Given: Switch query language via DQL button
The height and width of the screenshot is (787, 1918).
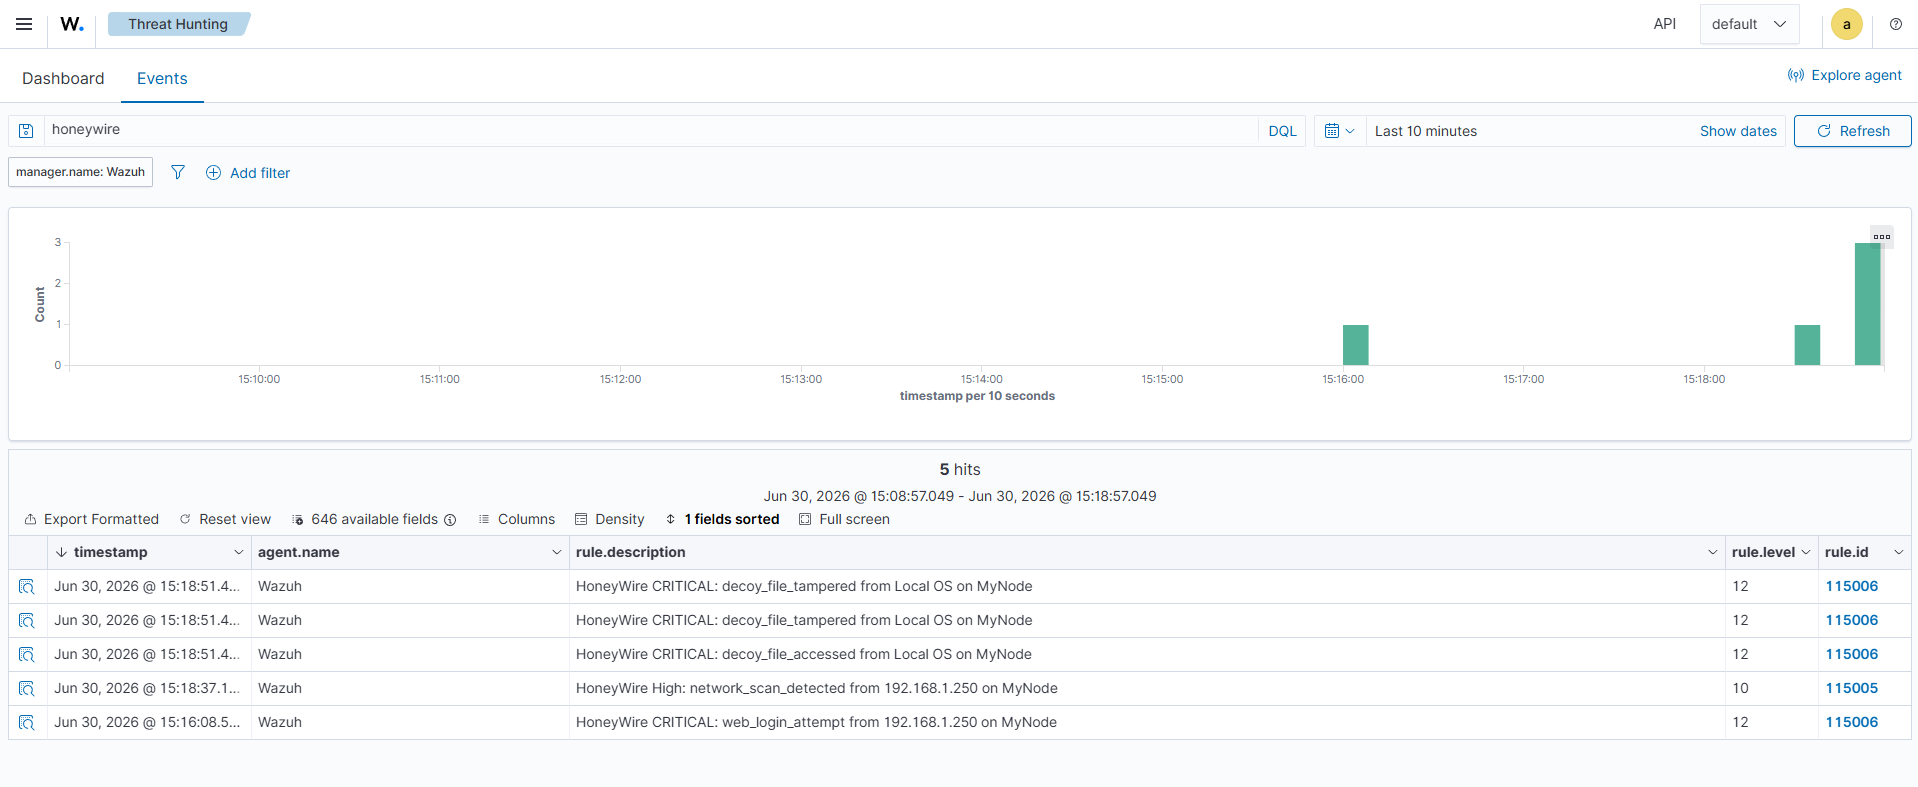Looking at the screenshot, I should [1282, 131].
